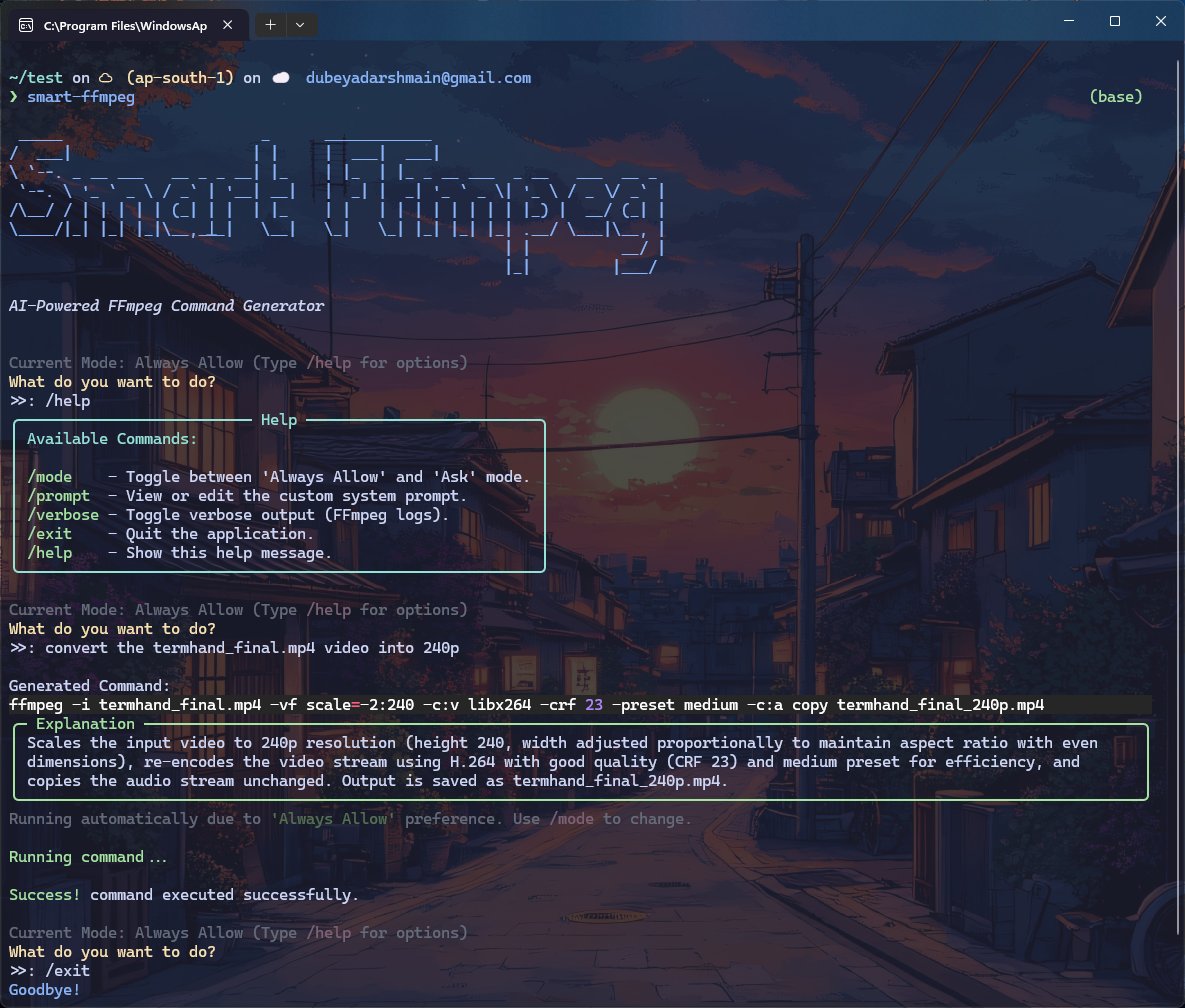Click the /prompt command in Help box
Screen dimensions: 1185x1008
coord(58,496)
